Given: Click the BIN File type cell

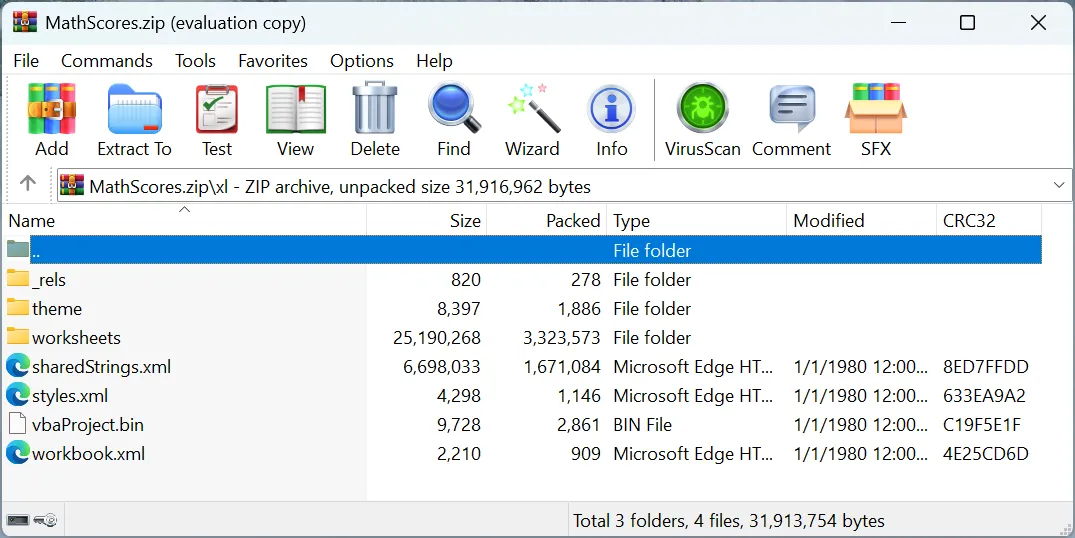Looking at the screenshot, I should (x=642, y=425).
